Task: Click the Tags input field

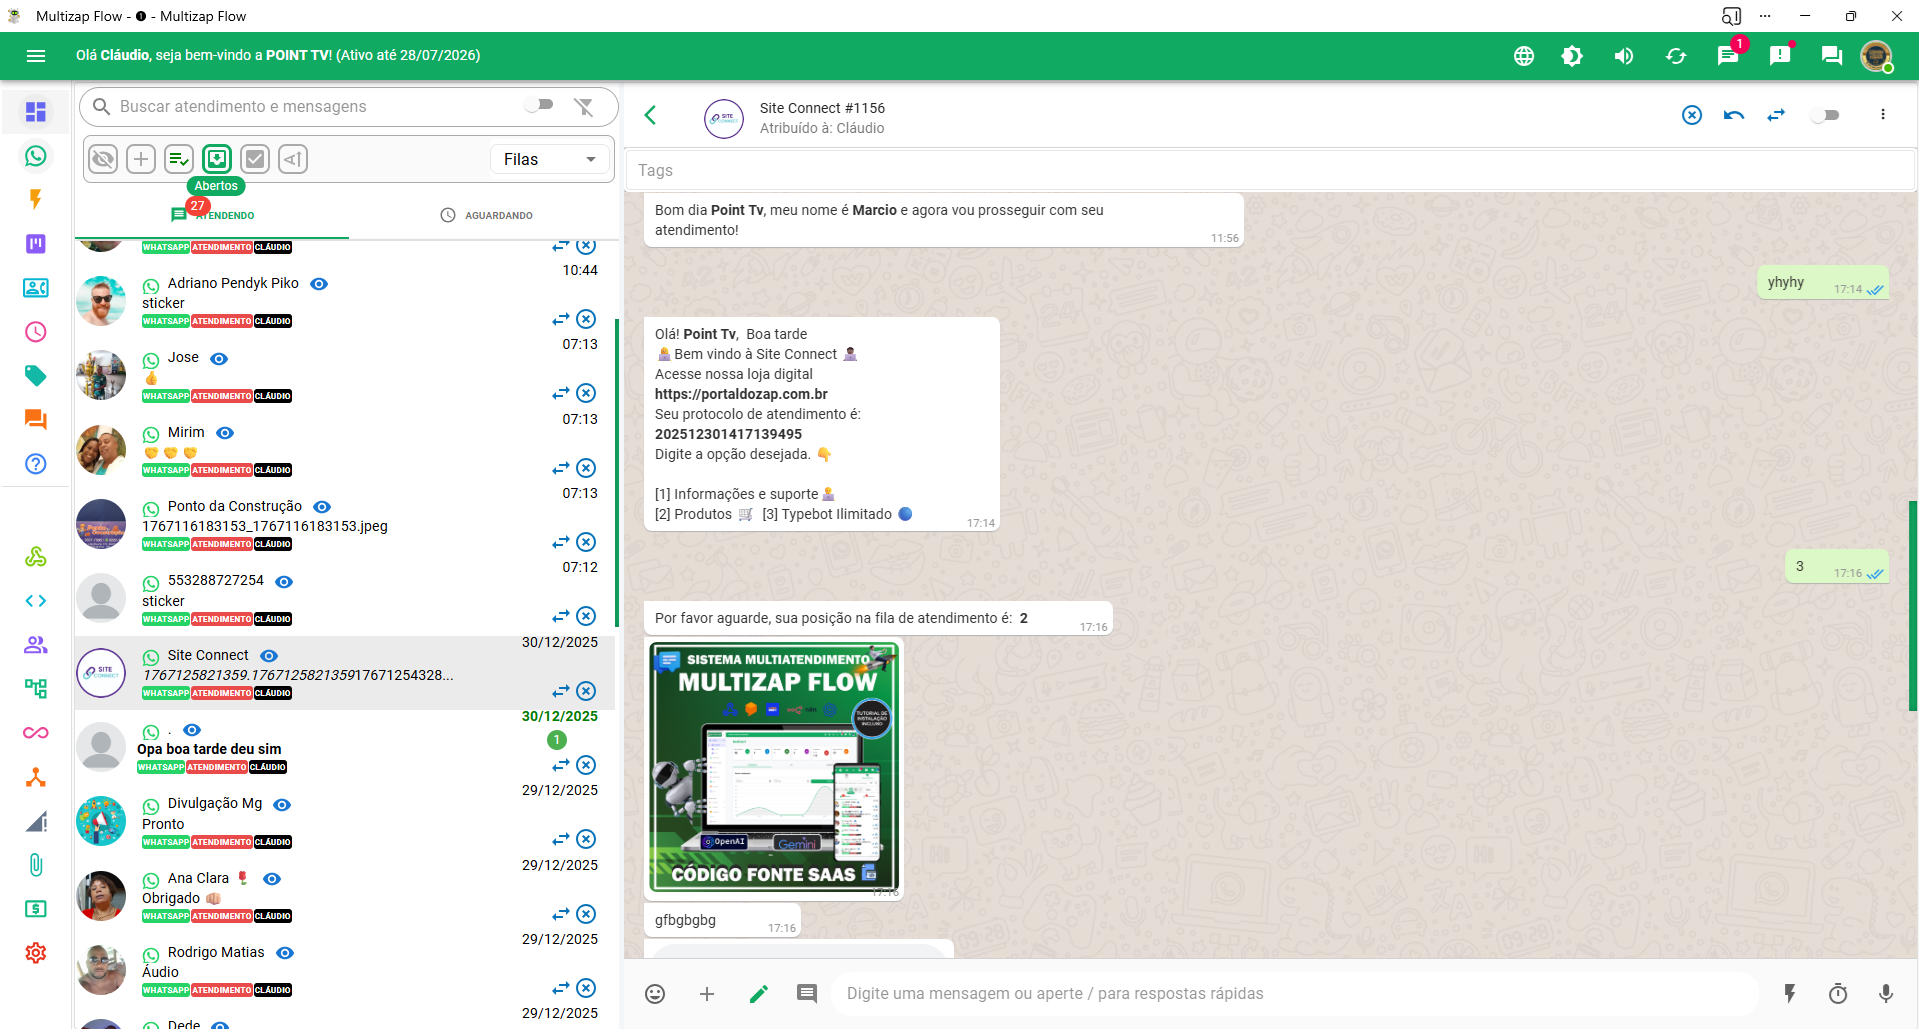Action: click(x=1270, y=170)
